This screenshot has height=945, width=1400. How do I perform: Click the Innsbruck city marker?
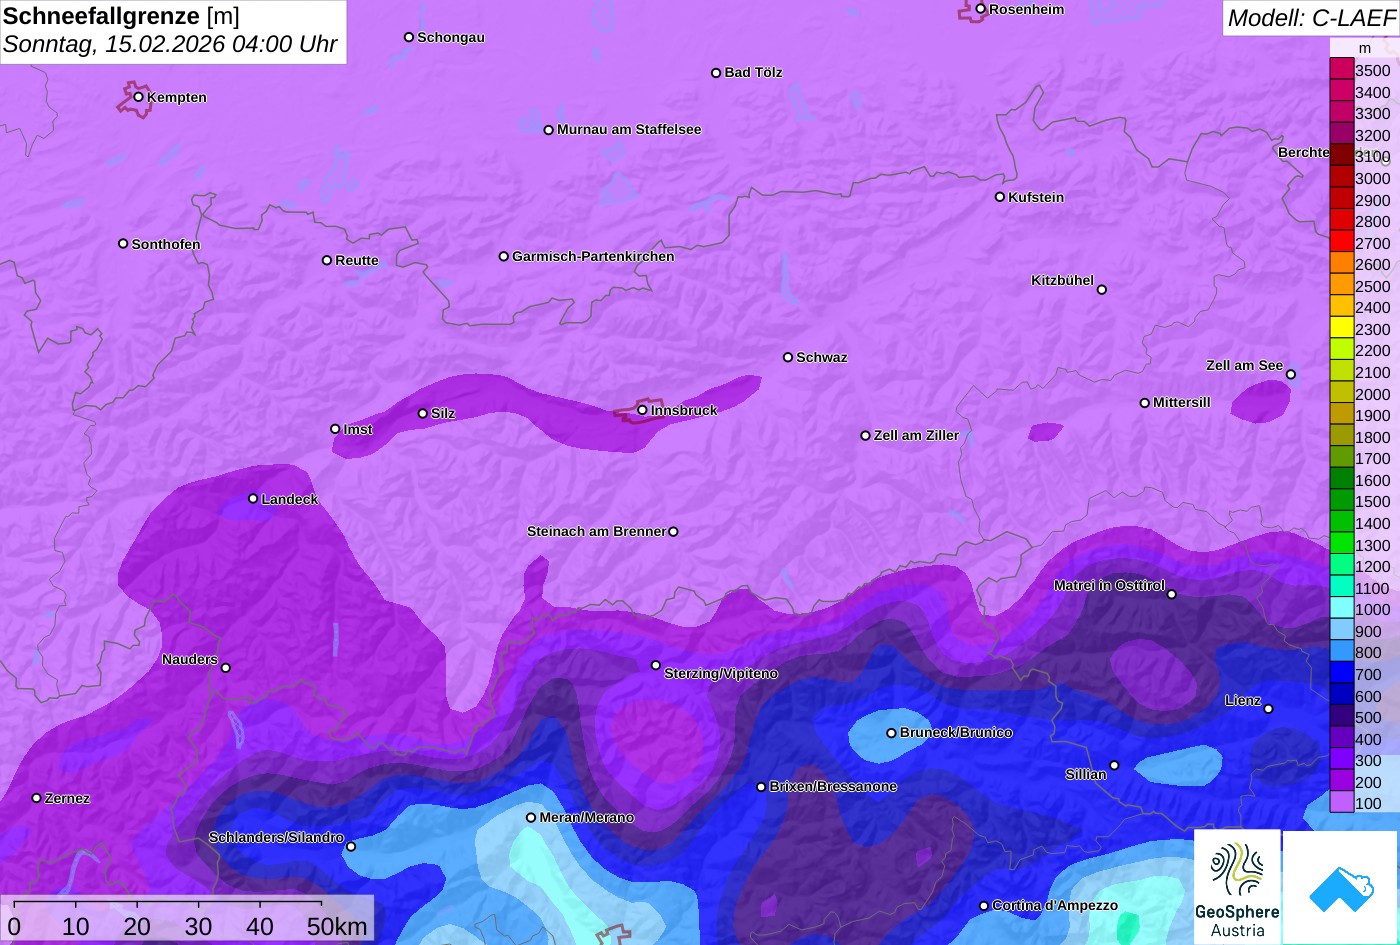coord(643,410)
